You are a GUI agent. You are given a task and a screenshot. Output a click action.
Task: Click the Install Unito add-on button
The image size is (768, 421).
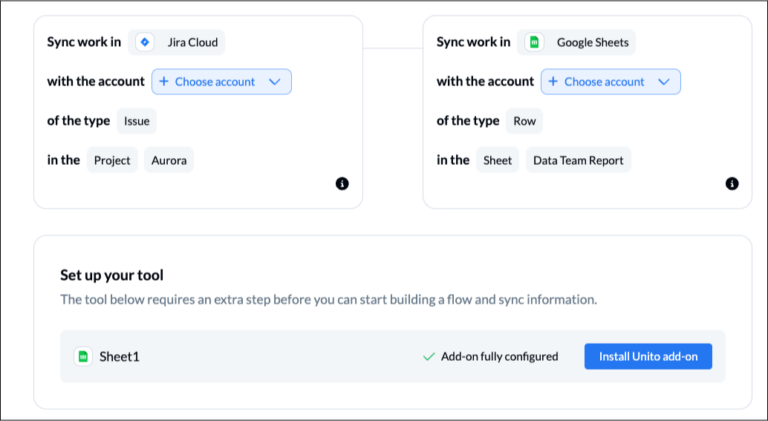click(648, 356)
